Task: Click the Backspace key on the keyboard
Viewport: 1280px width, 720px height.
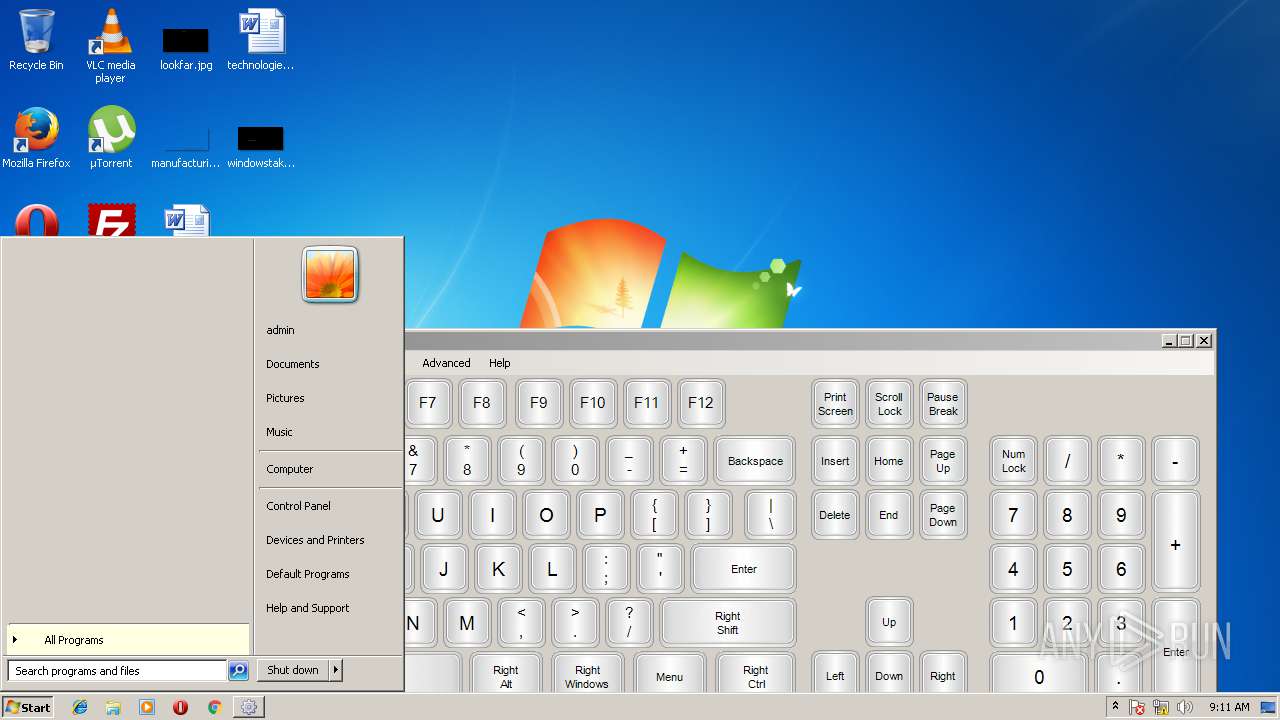Action: tap(755, 461)
